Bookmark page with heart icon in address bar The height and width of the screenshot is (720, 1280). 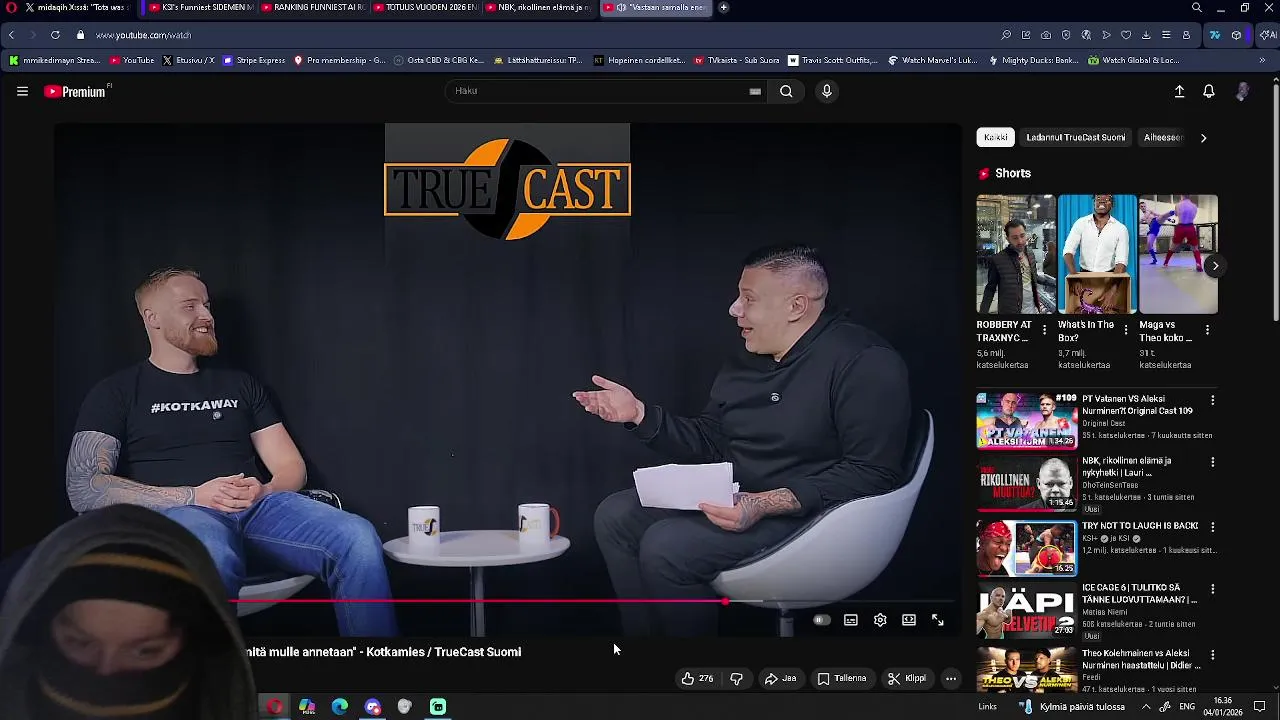(x=1126, y=35)
